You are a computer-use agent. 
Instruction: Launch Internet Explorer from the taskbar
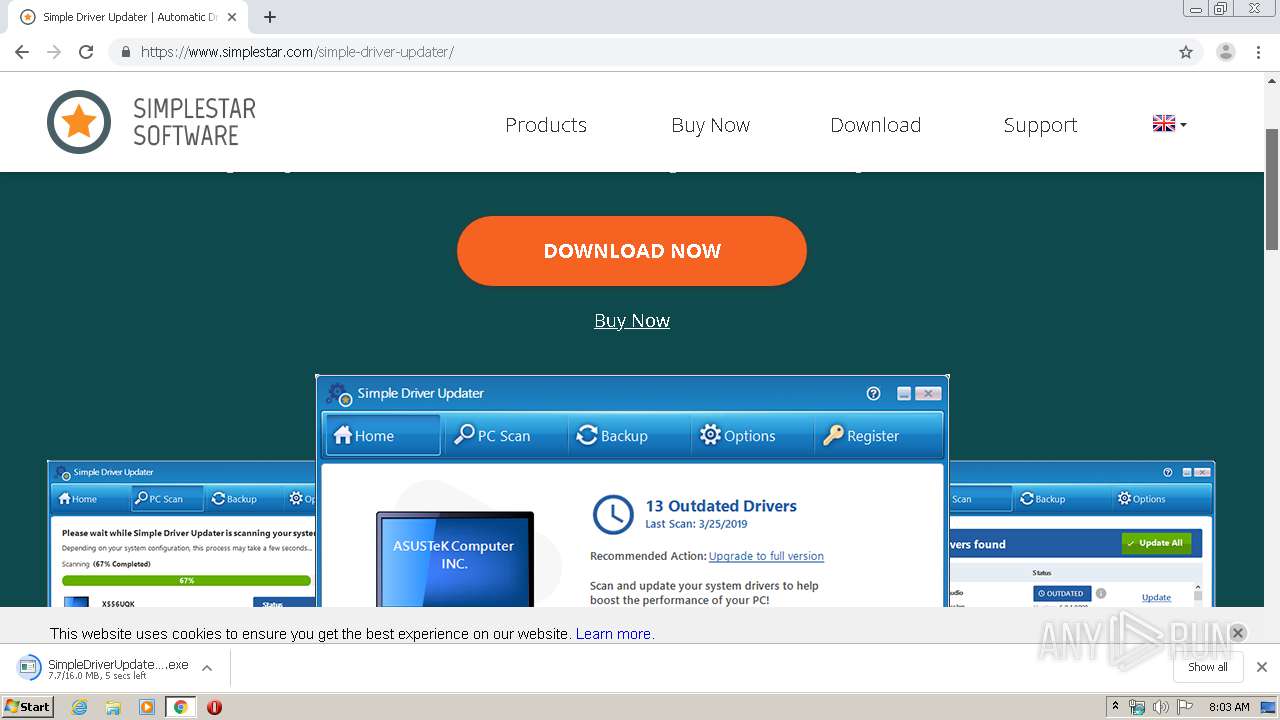[x=80, y=707]
